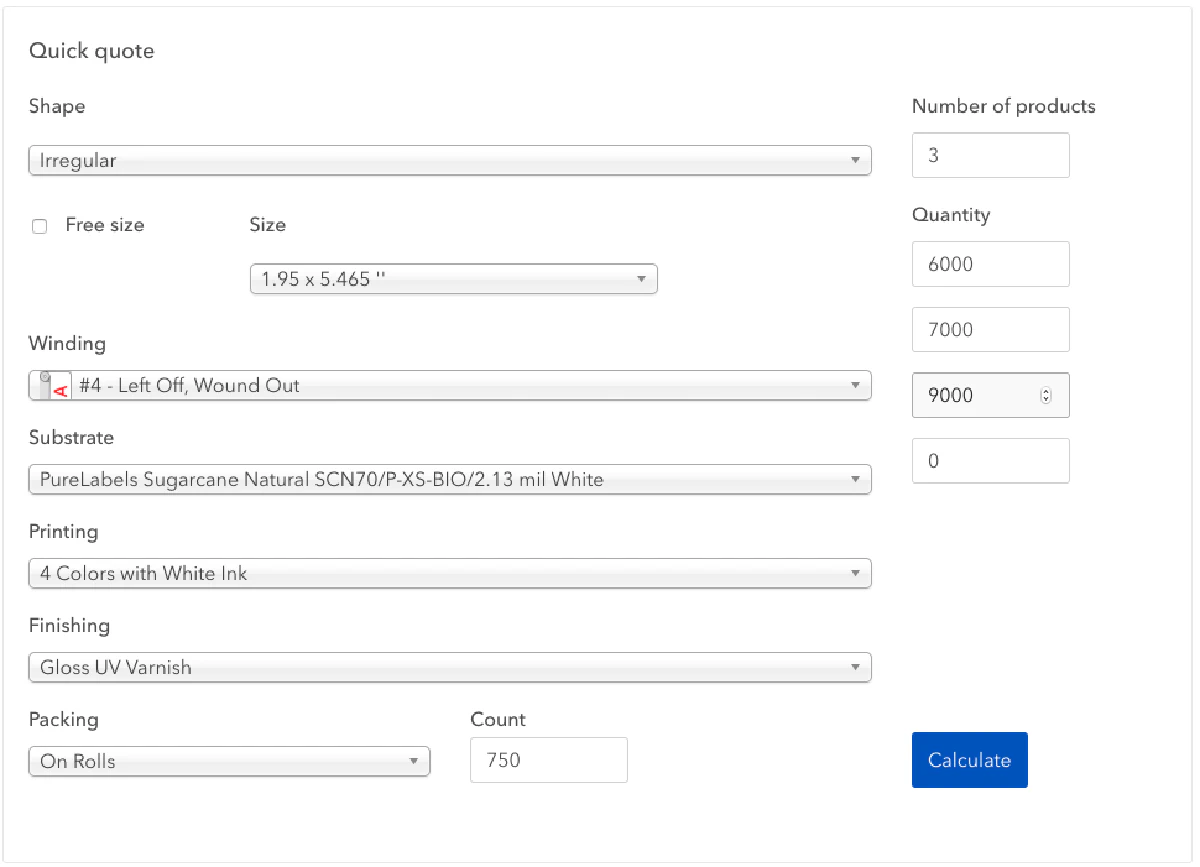Open the Shape dropdown showing Irregular
Screen dimensions: 1200x867
450,160
